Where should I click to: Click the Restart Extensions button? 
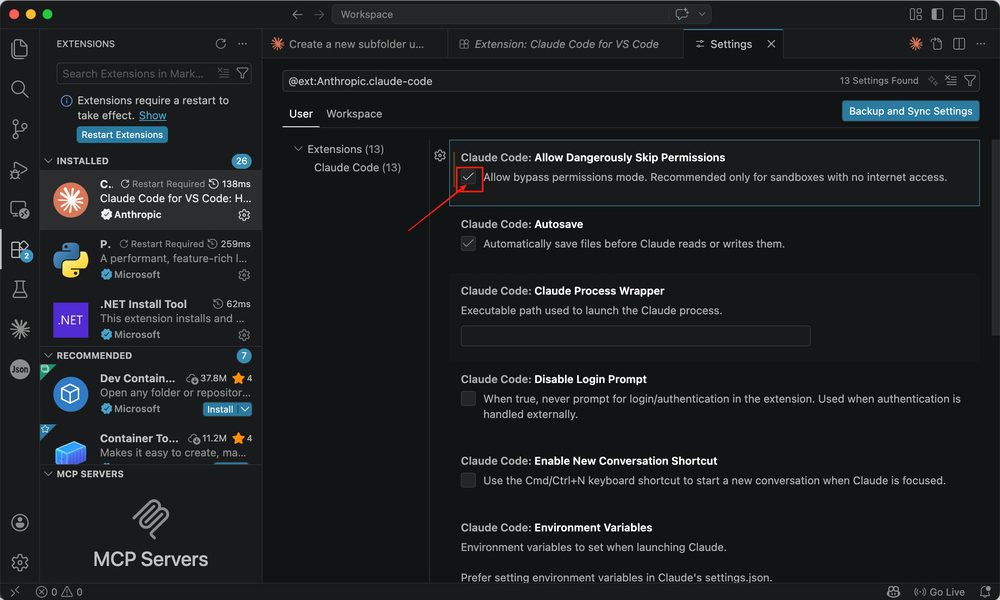click(x=122, y=135)
